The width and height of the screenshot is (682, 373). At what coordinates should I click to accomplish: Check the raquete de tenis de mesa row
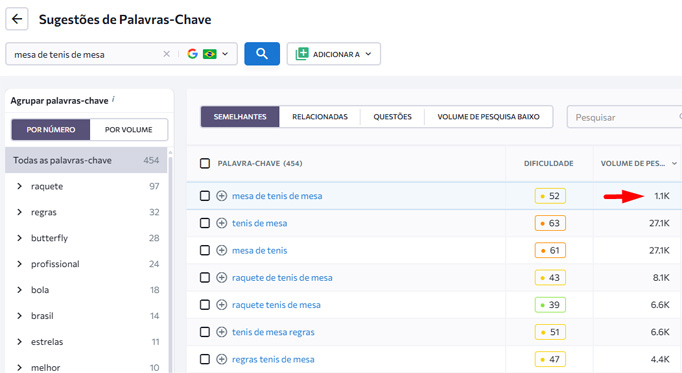click(205, 277)
